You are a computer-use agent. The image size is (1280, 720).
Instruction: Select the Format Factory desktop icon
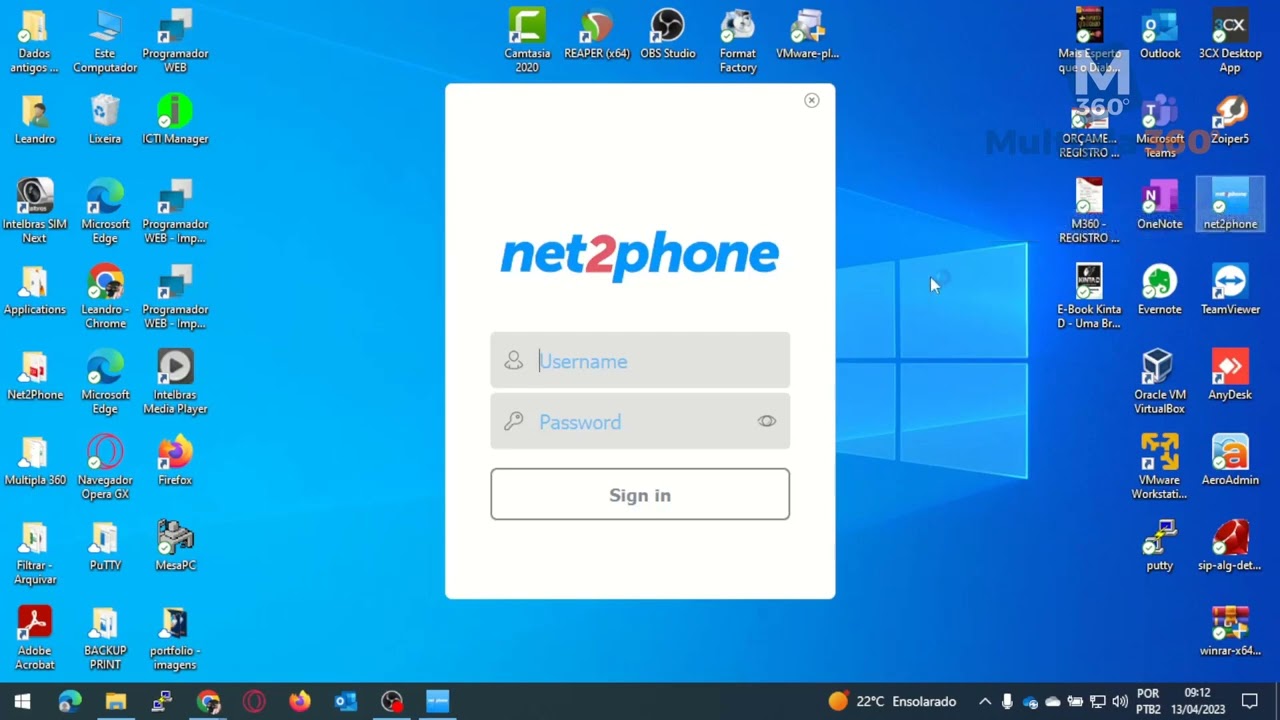[738, 41]
